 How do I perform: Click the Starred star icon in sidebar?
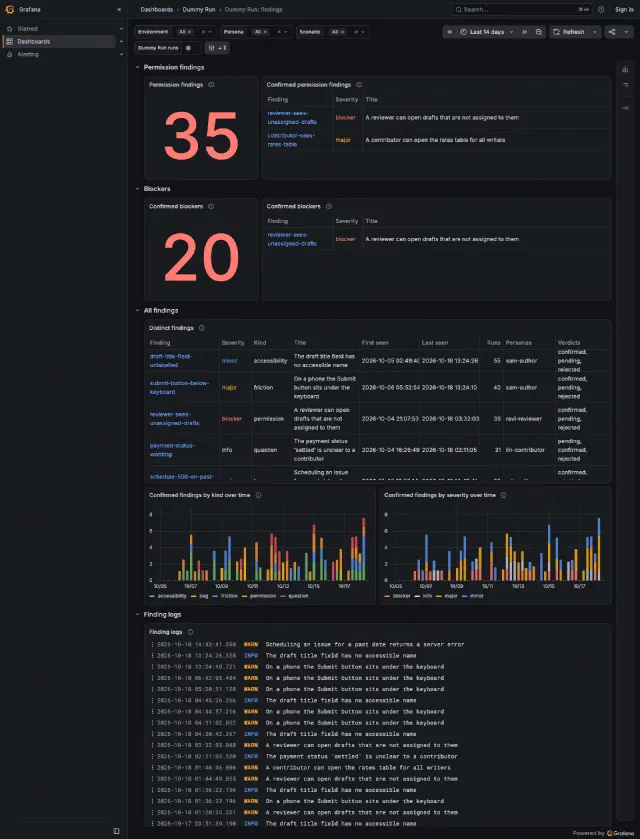10,28
